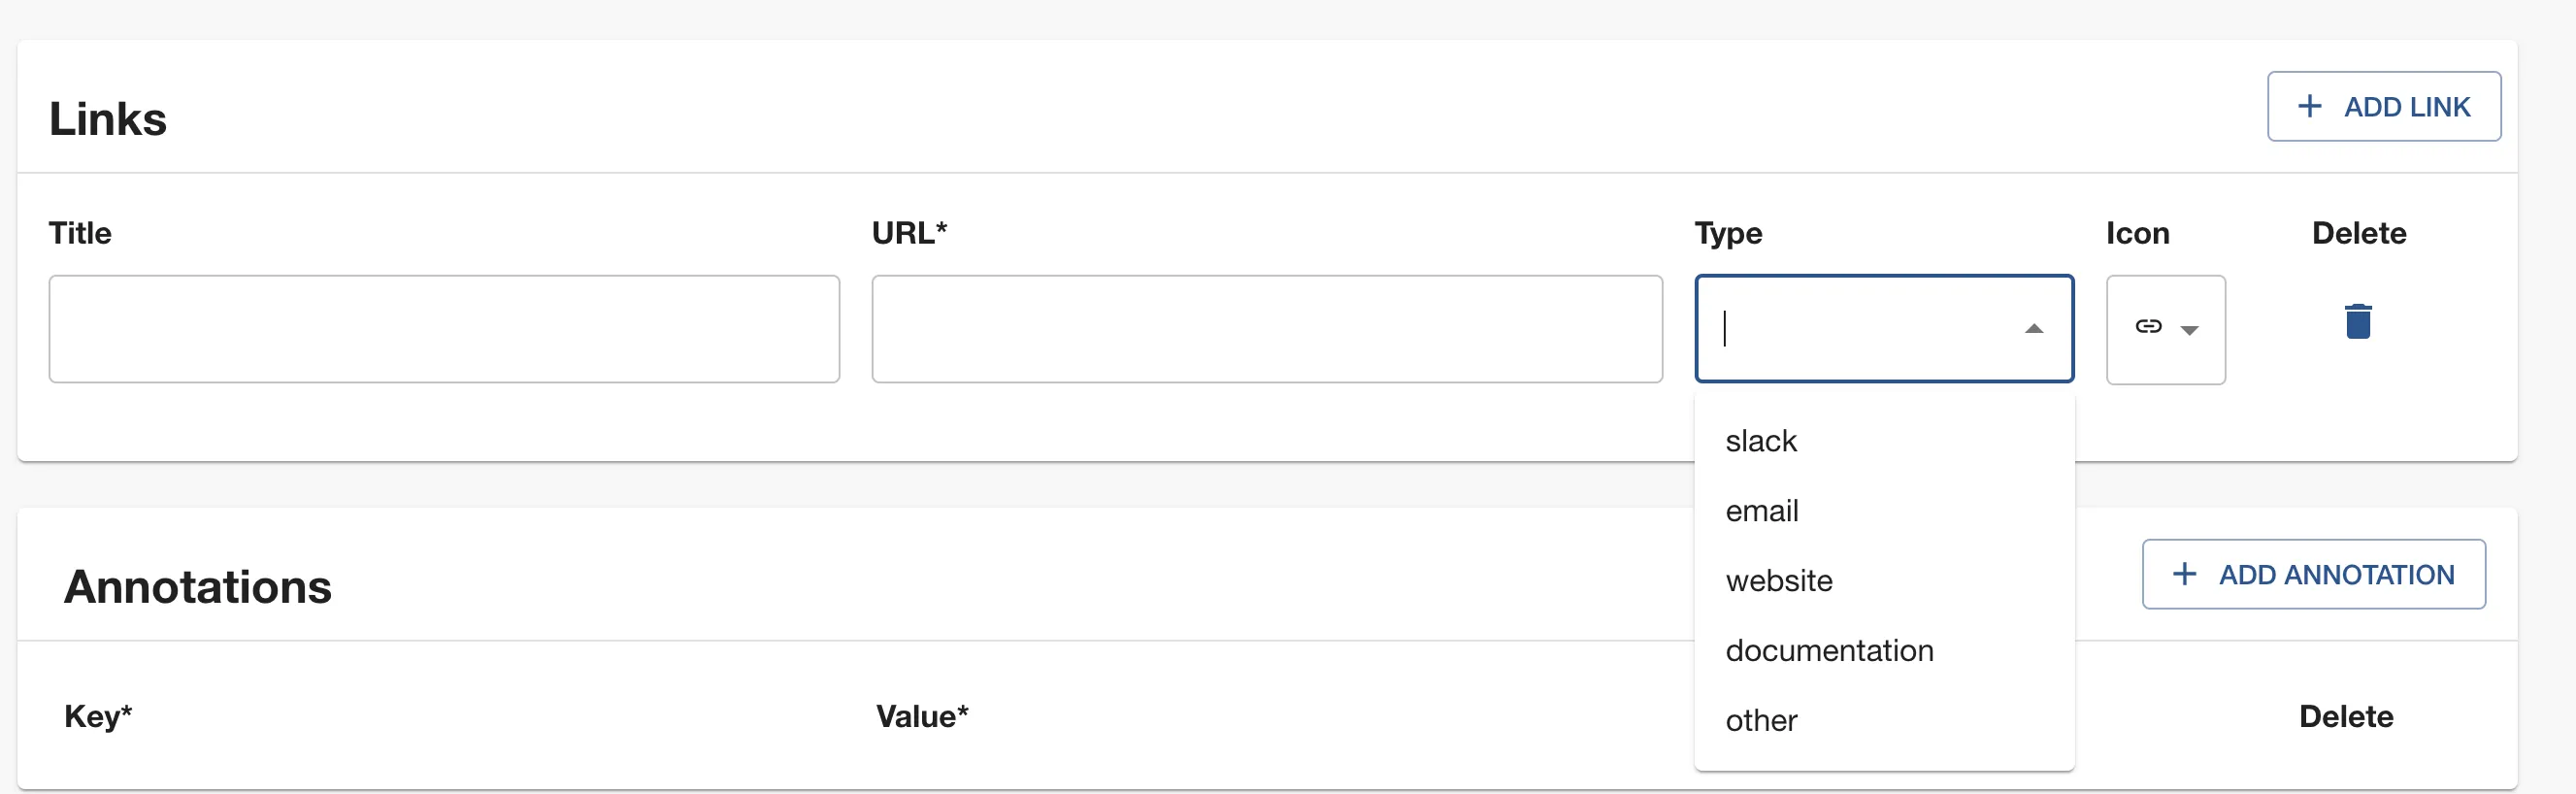Choose email from the Type dropdown list
2576x794 pixels.
(x=1762, y=511)
